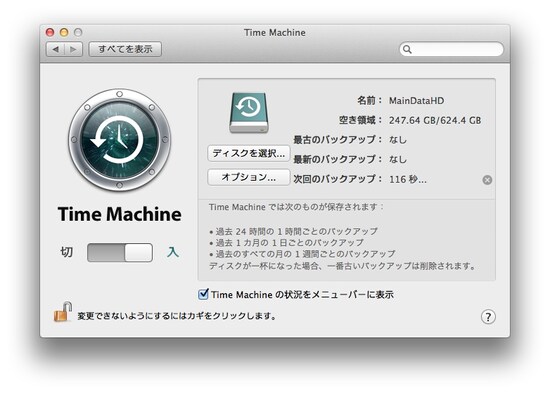The width and height of the screenshot is (550, 393).
Task: Close the Time Machine preferences window
Action: [50, 33]
